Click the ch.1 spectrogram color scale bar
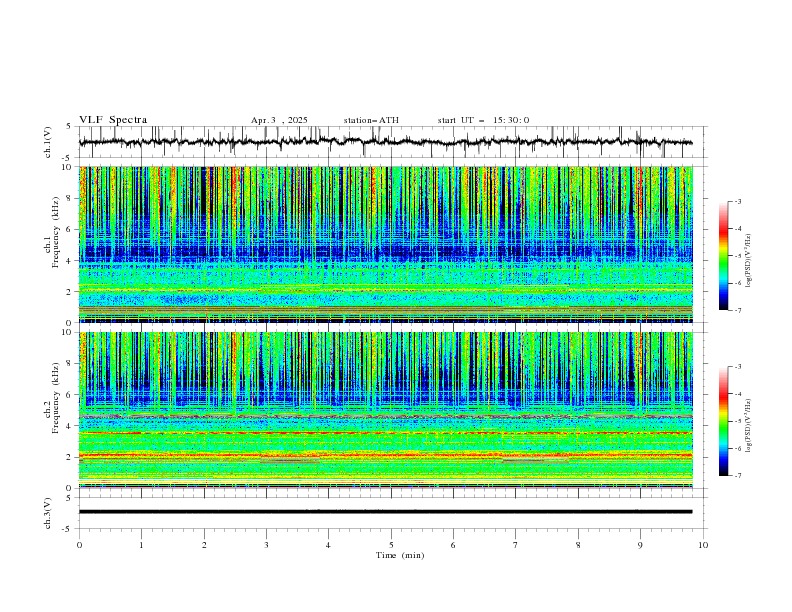 click(724, 256)
